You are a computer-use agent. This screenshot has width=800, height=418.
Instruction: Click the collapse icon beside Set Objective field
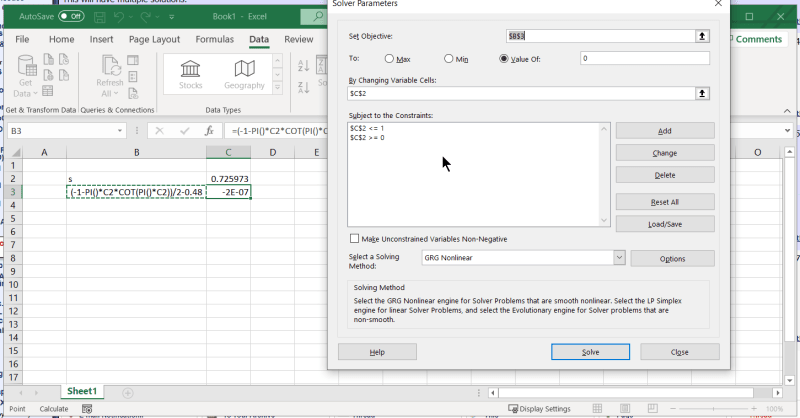702,36
